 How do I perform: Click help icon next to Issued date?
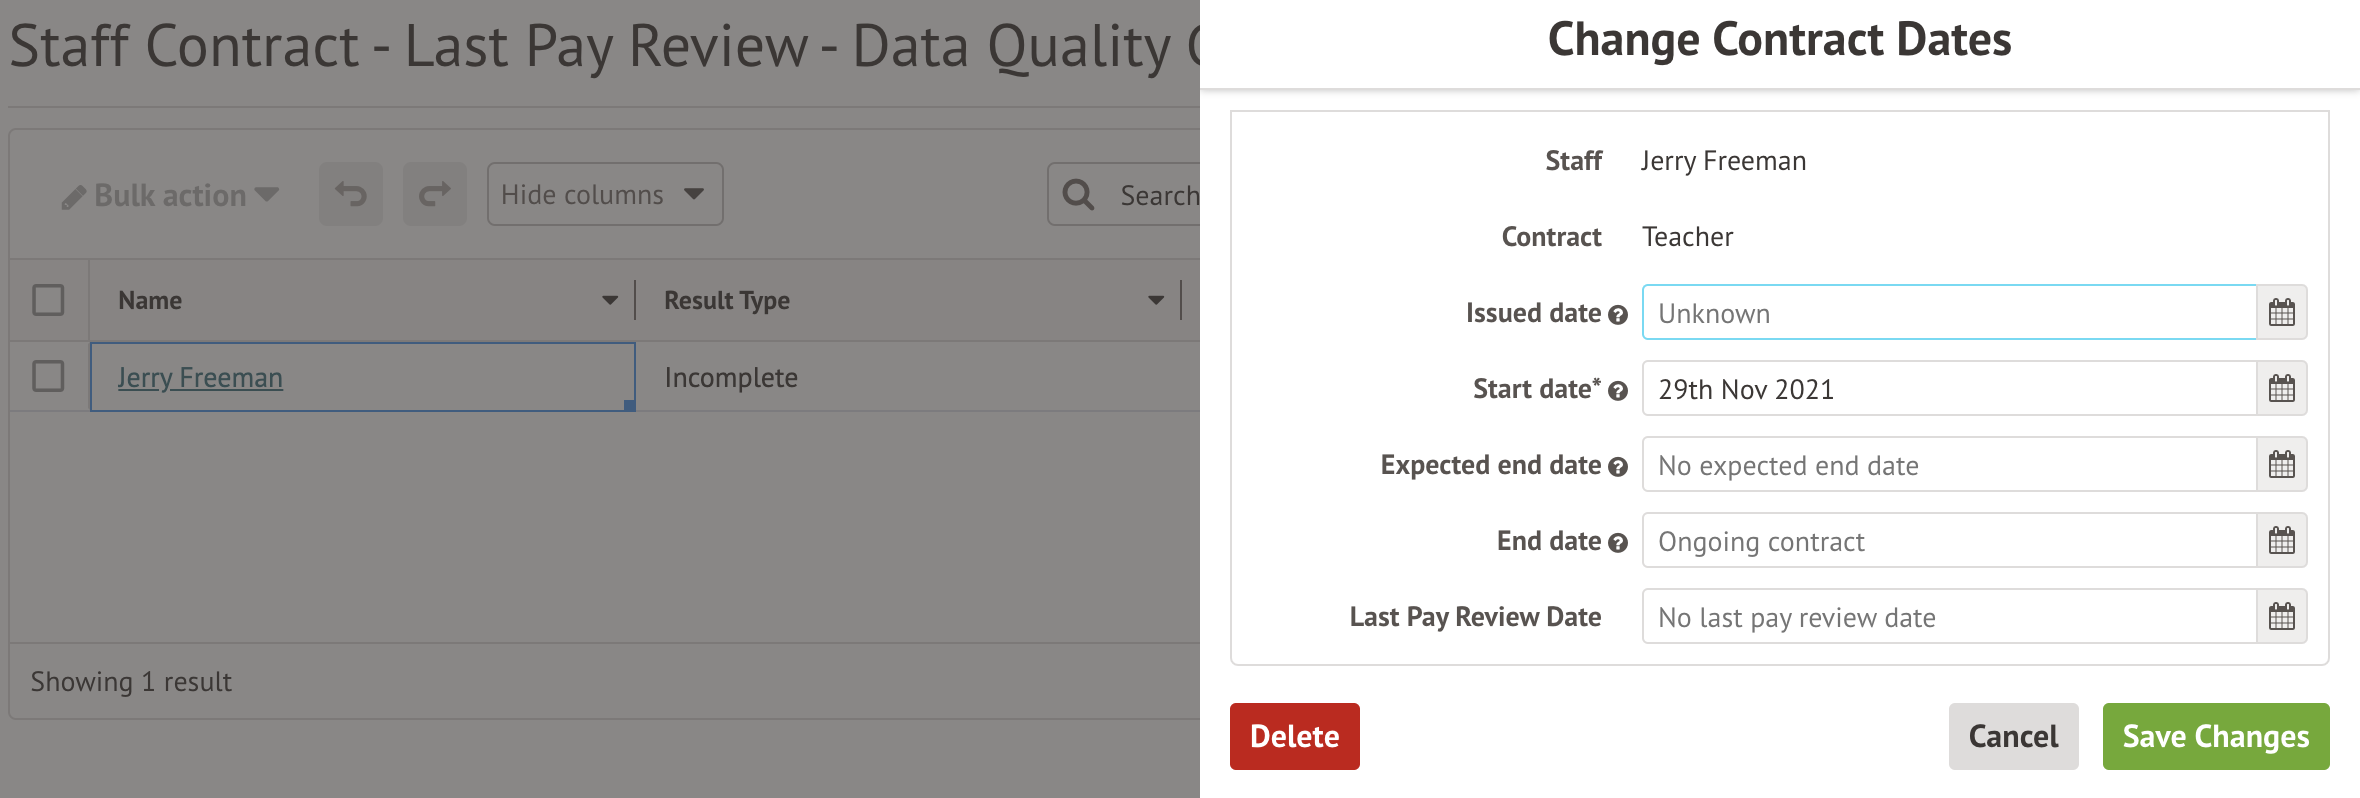pos(1618,315)
